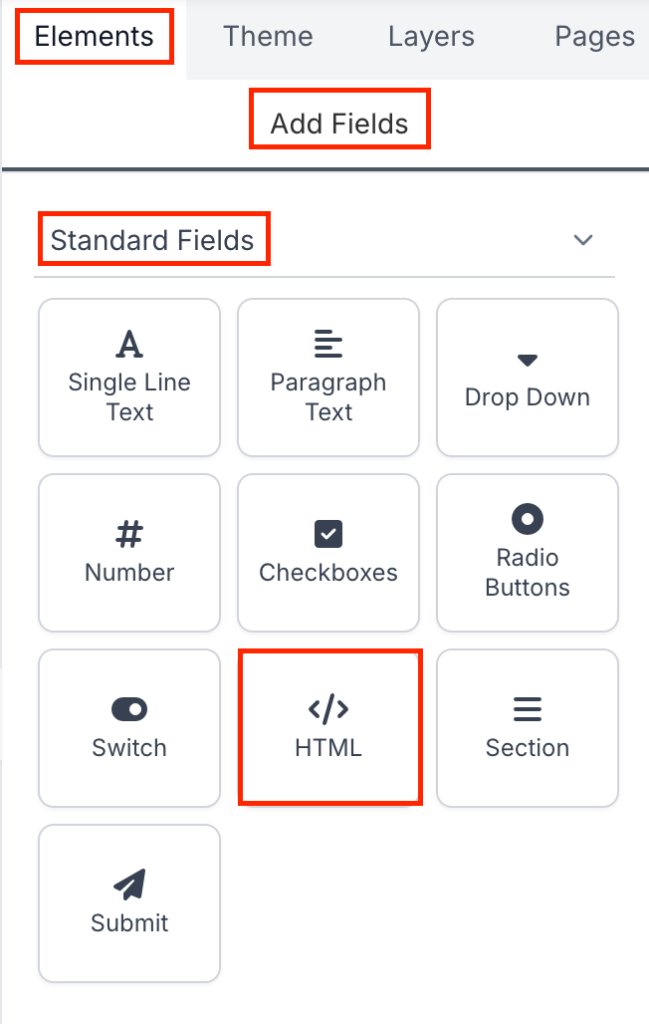Switch to the Elements tab
The image size is (649, 1024).
tap(94, 37)
